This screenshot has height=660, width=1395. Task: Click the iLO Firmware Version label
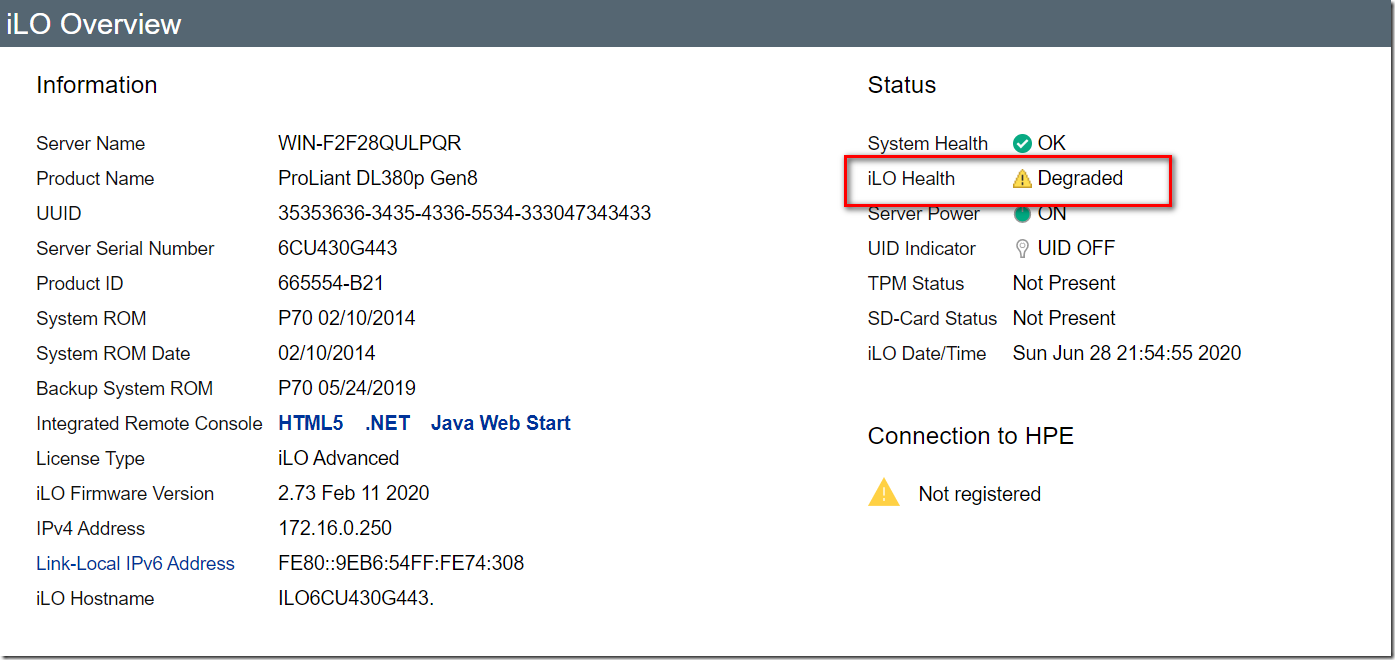(x=125, y=493)
